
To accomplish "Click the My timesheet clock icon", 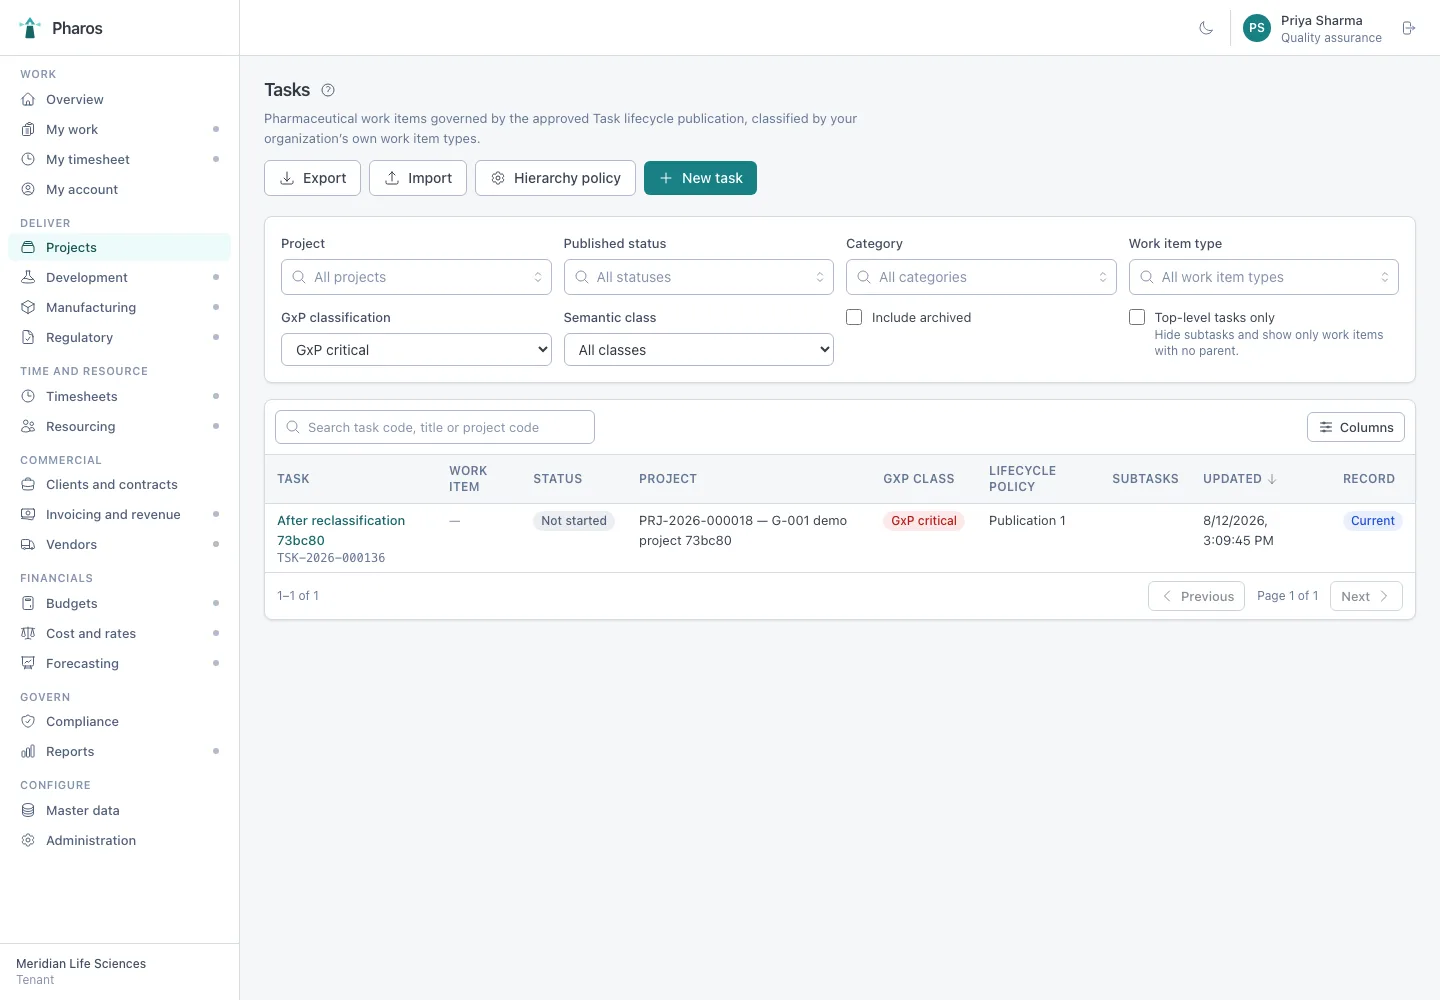I will click(28, 160).
